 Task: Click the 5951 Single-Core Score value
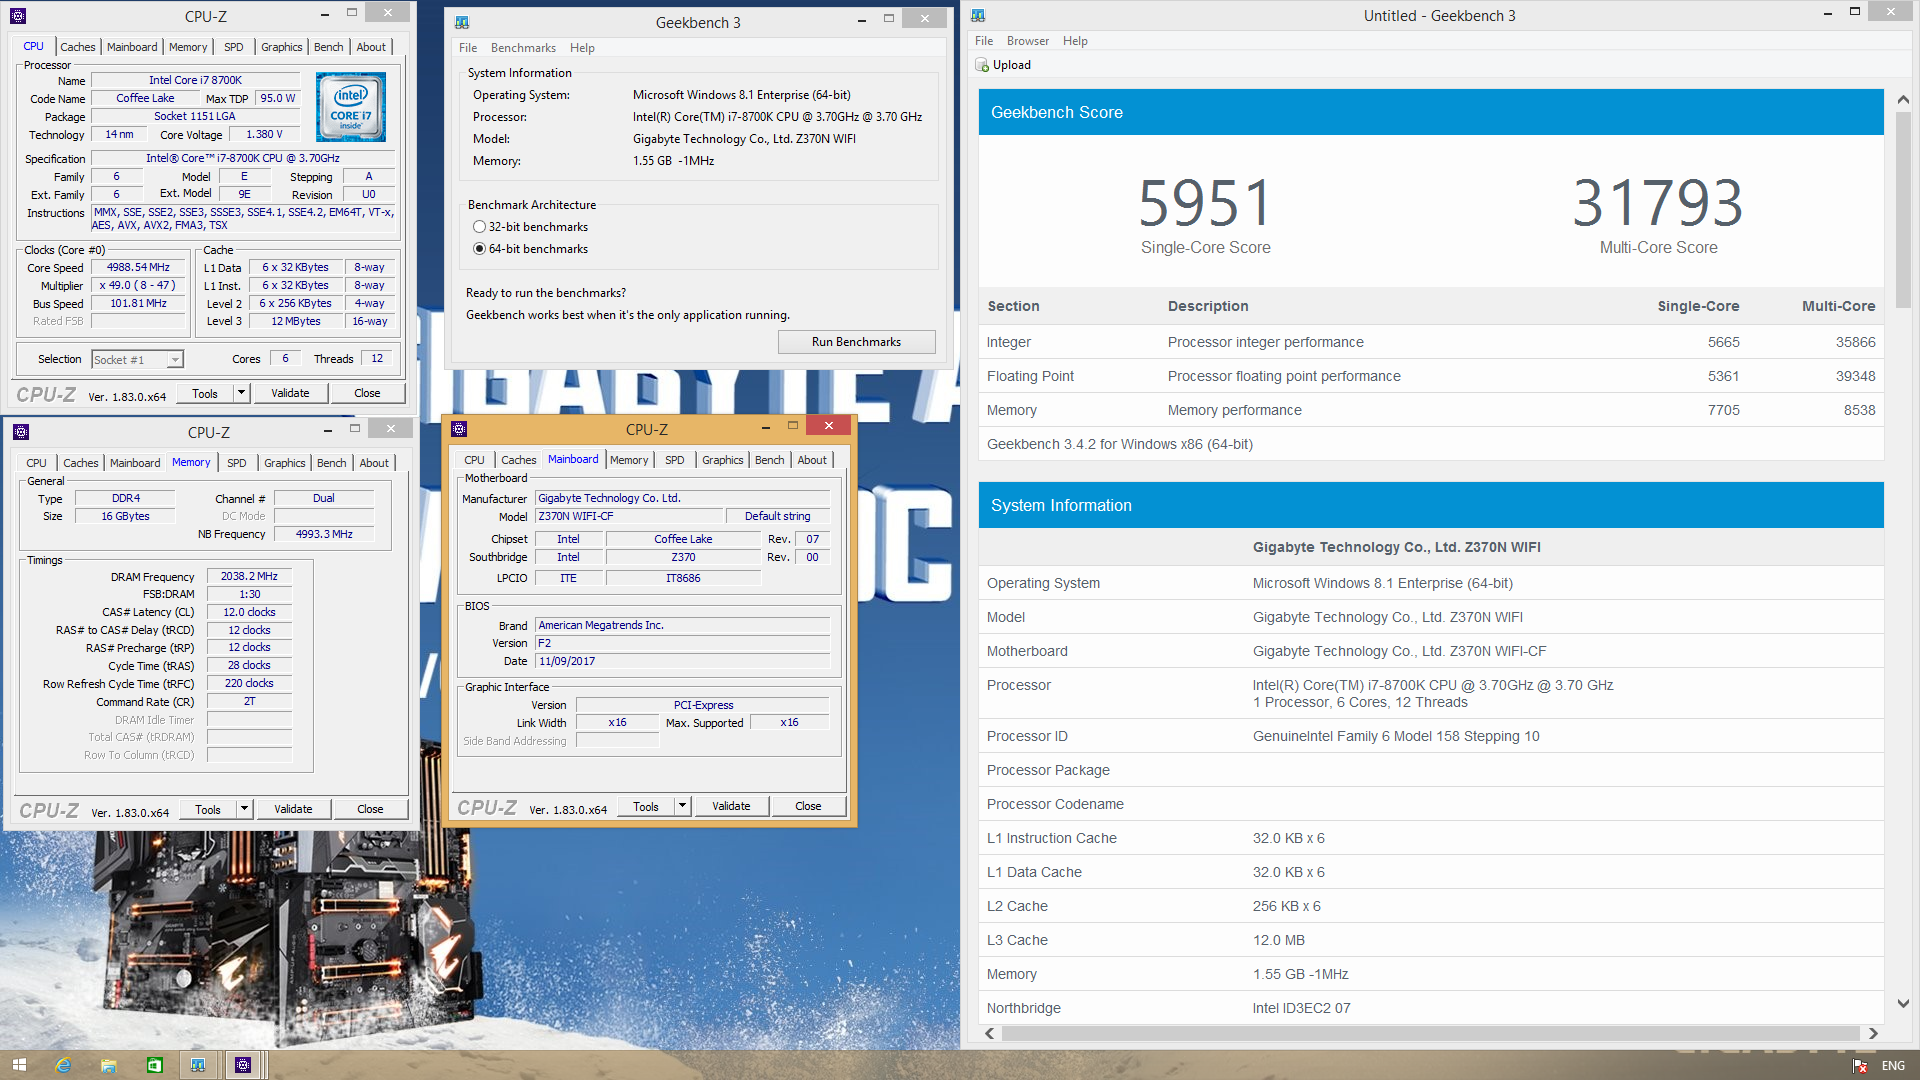[1205, 203]
